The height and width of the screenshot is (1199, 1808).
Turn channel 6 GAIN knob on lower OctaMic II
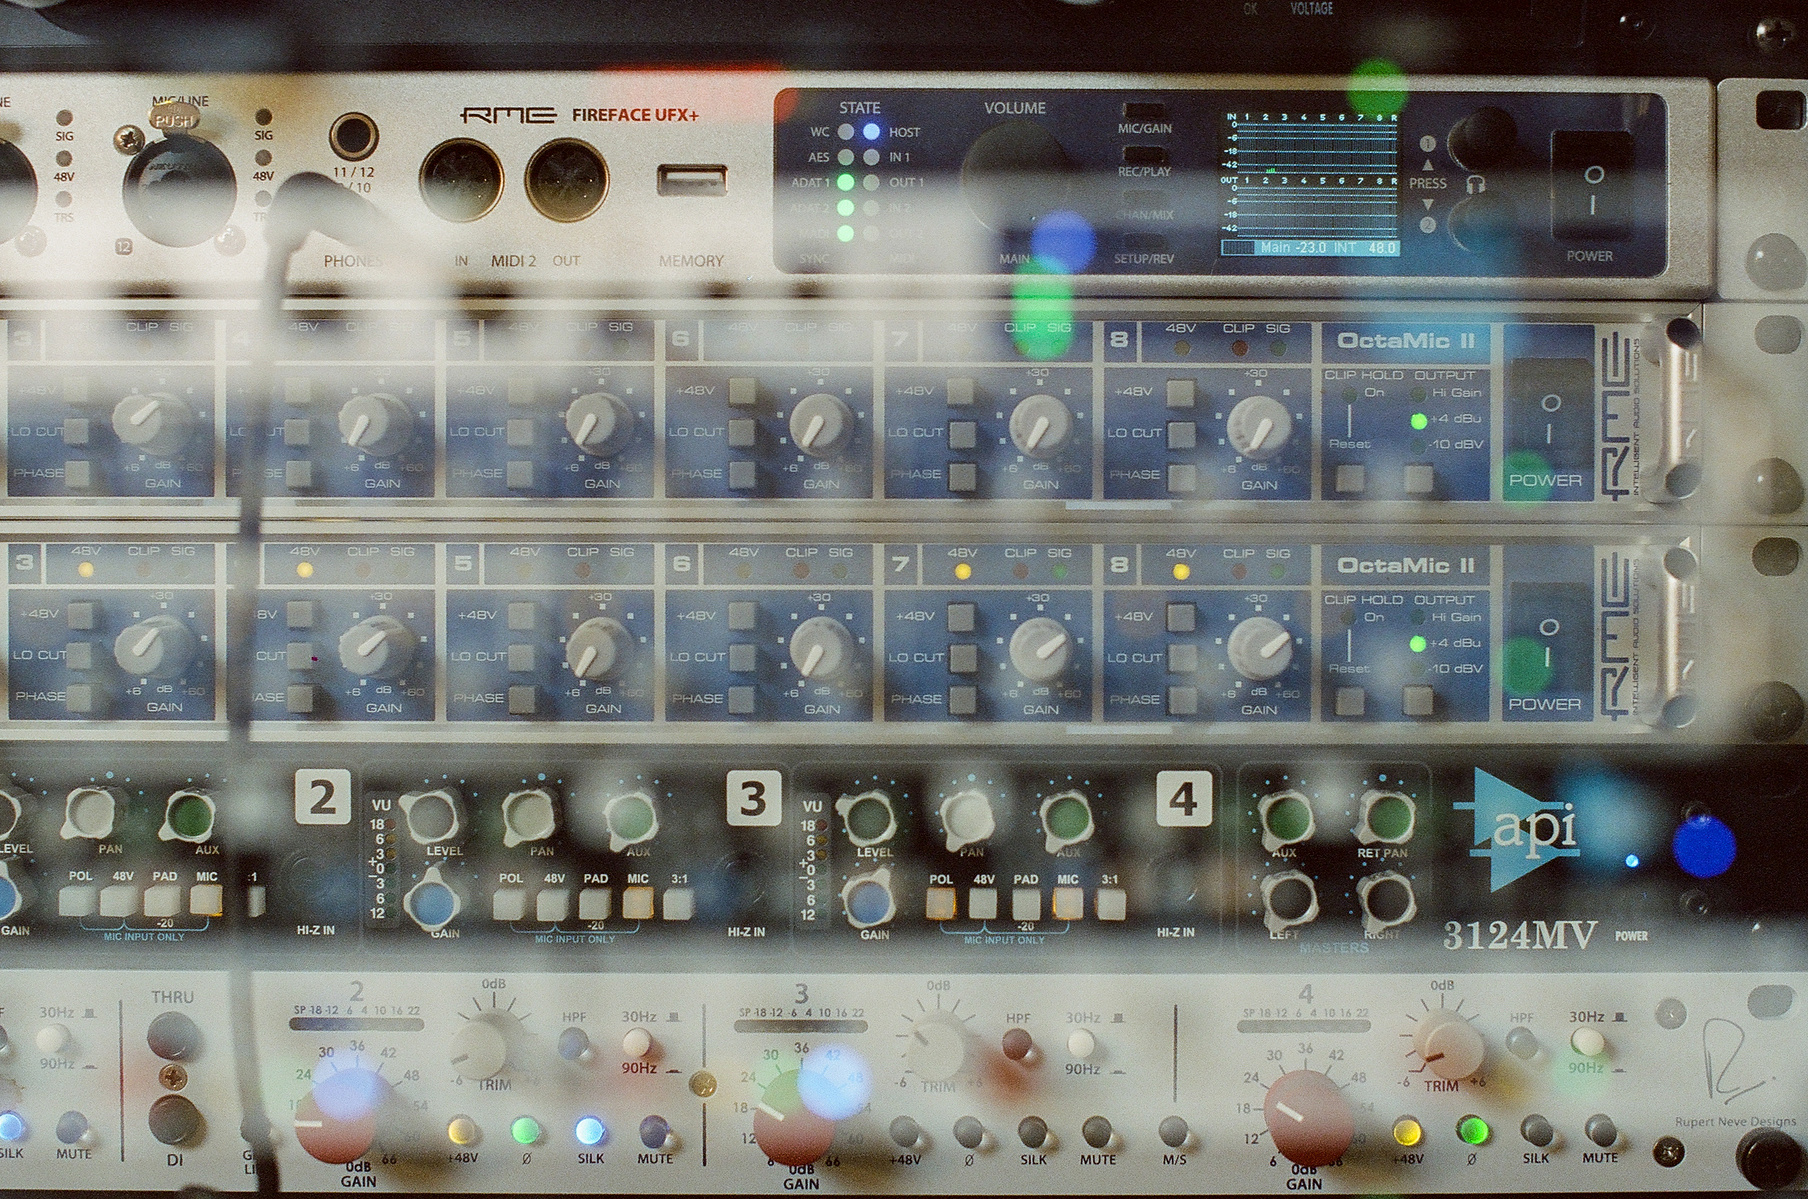click(x=820, y=649)
